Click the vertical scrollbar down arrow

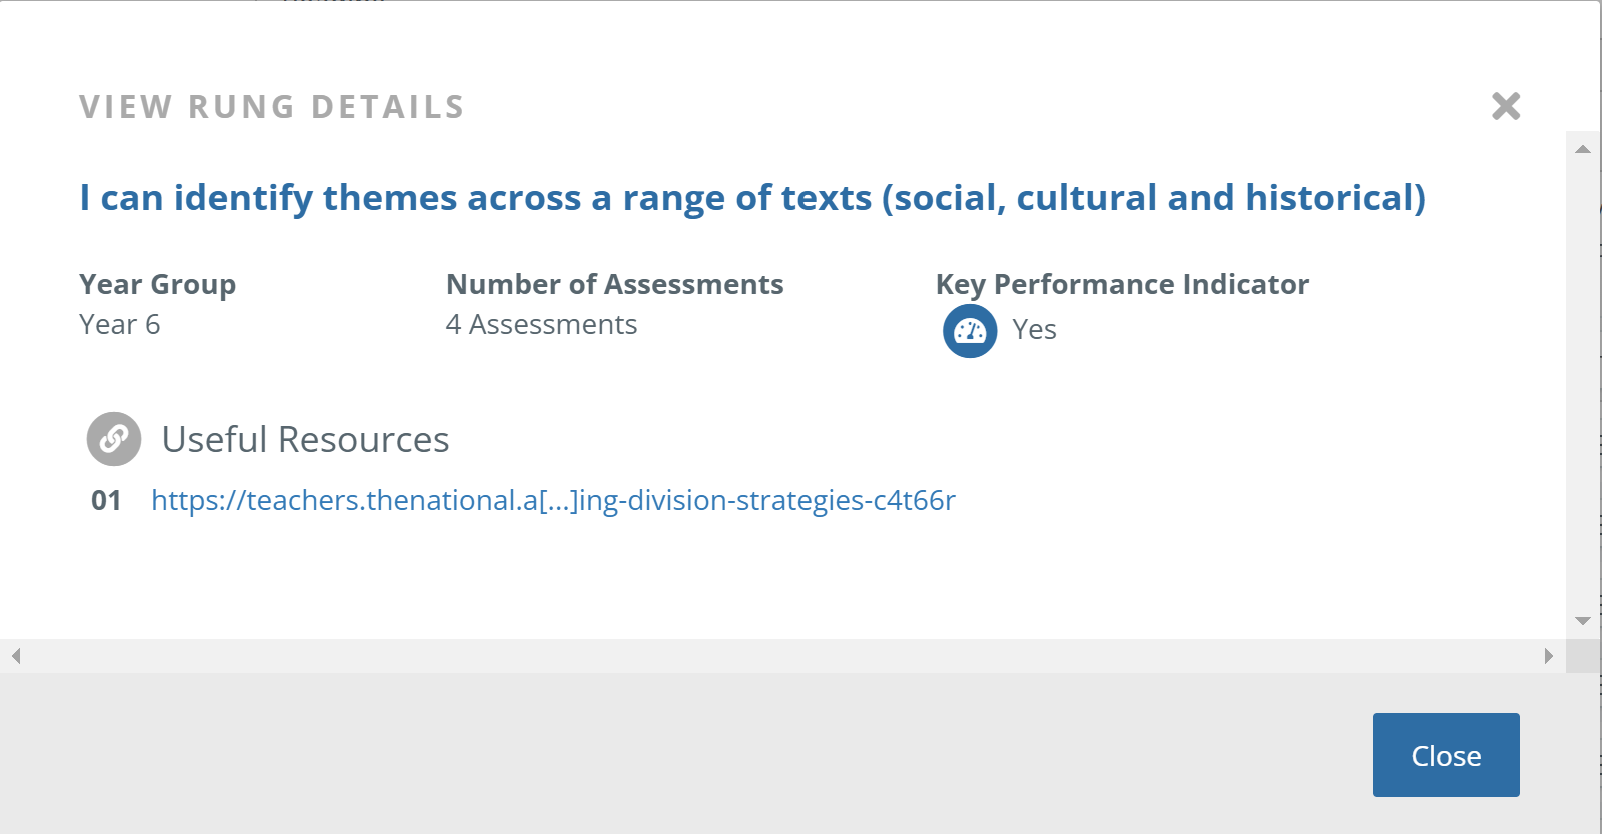tap(1583, 621)
